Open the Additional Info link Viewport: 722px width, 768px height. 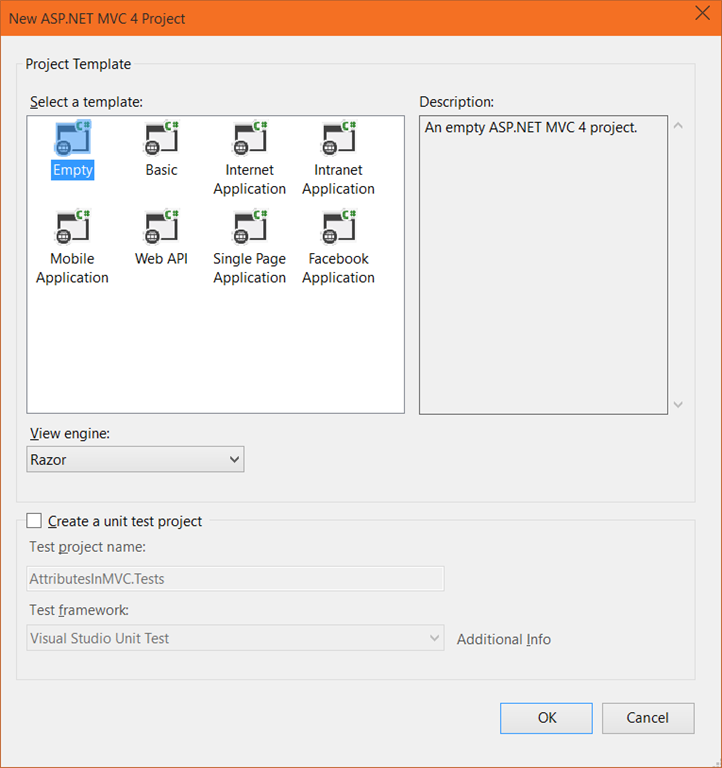tap(504, 639)
